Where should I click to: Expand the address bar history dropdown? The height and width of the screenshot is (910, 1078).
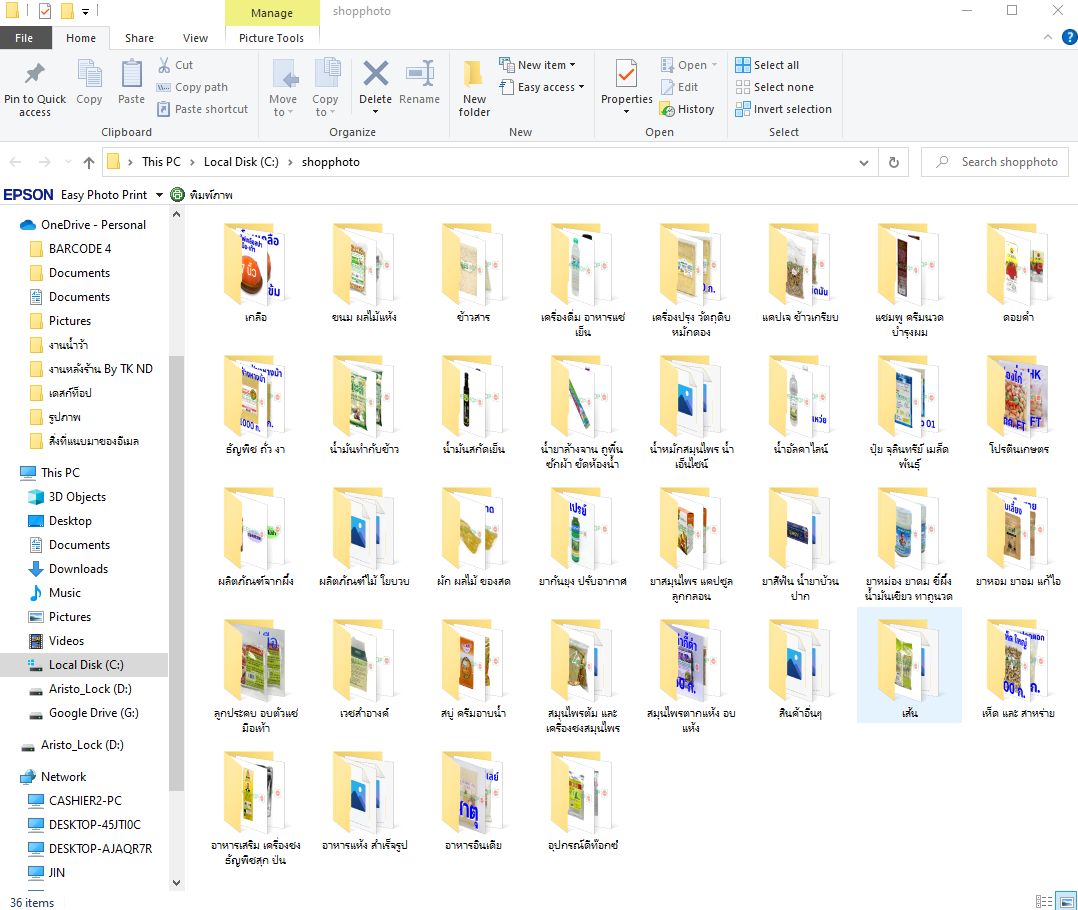(864, 162)
